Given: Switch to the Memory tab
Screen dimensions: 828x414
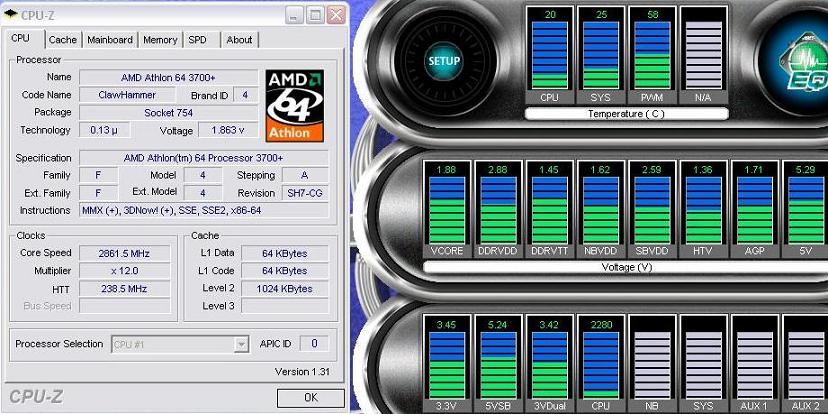Looking at the screenshot, I should (160, 40).
